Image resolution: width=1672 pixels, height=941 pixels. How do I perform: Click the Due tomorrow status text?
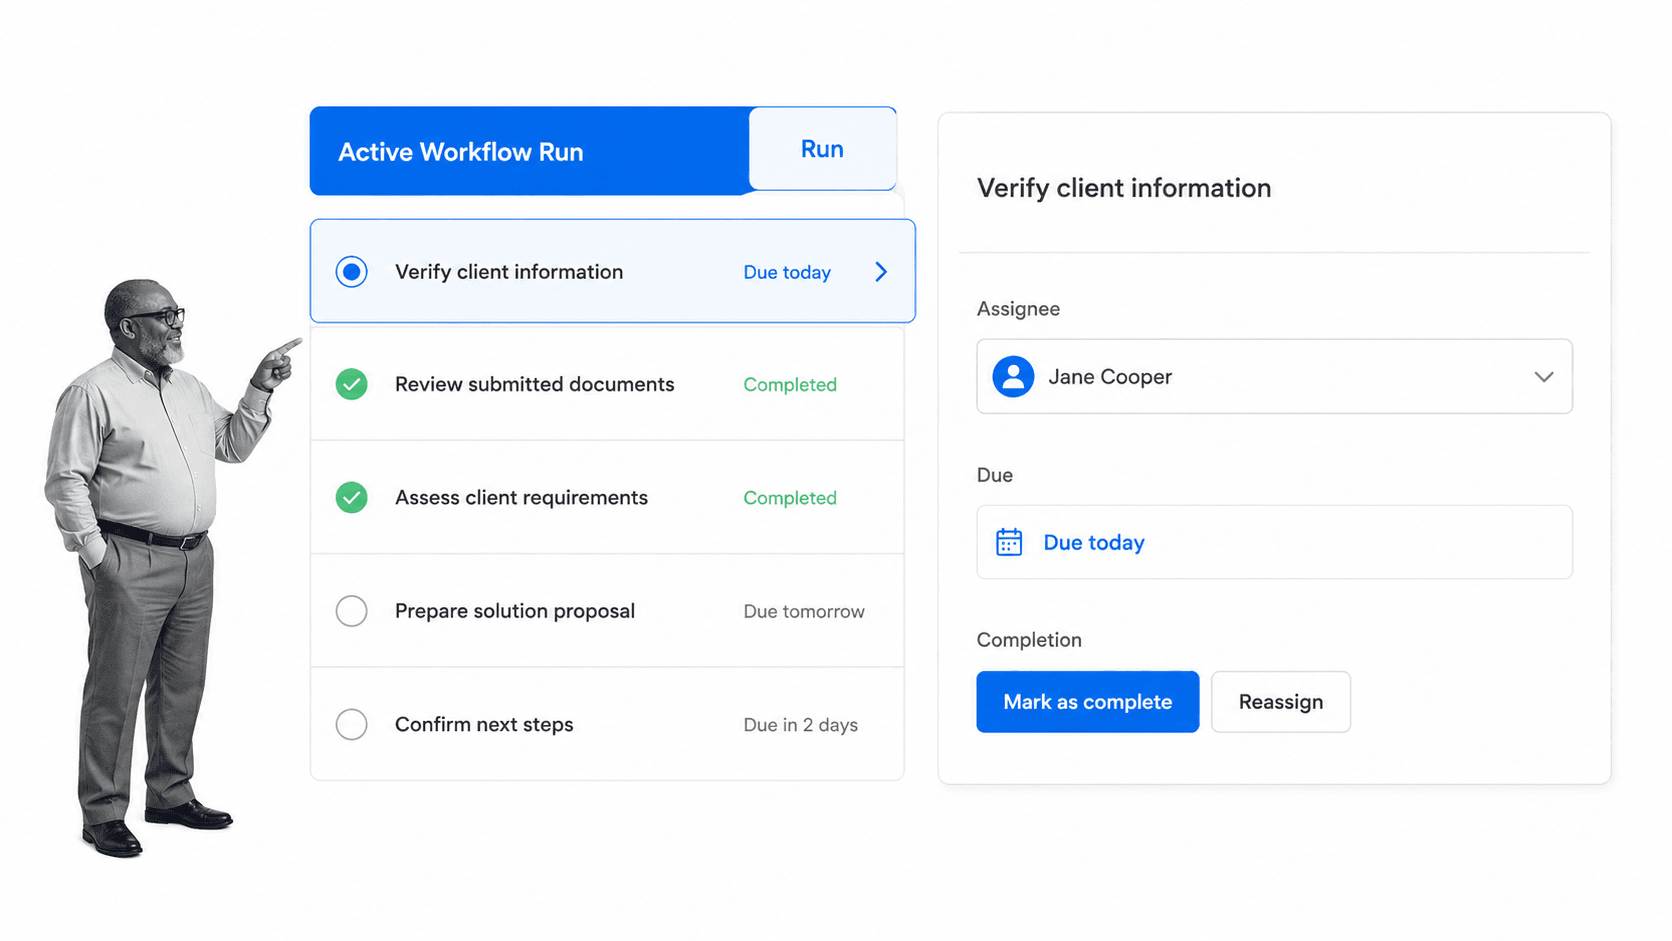804,611
